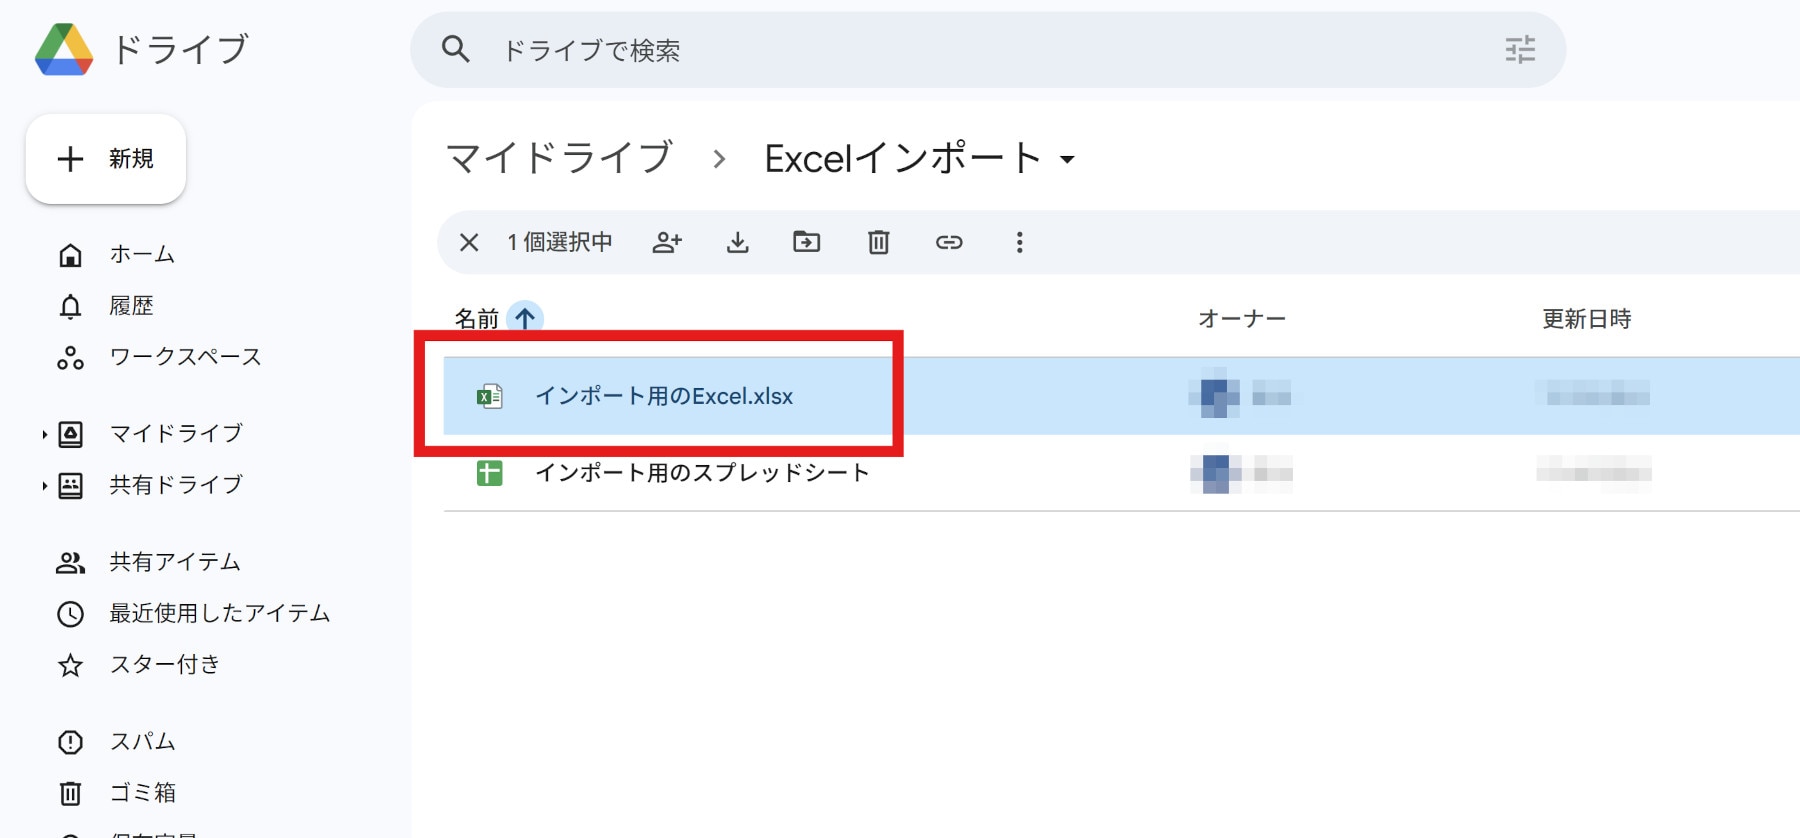This screenshot has width=1800, height=838.
Task: Click the 新規 button
Action: click(106, 159)
